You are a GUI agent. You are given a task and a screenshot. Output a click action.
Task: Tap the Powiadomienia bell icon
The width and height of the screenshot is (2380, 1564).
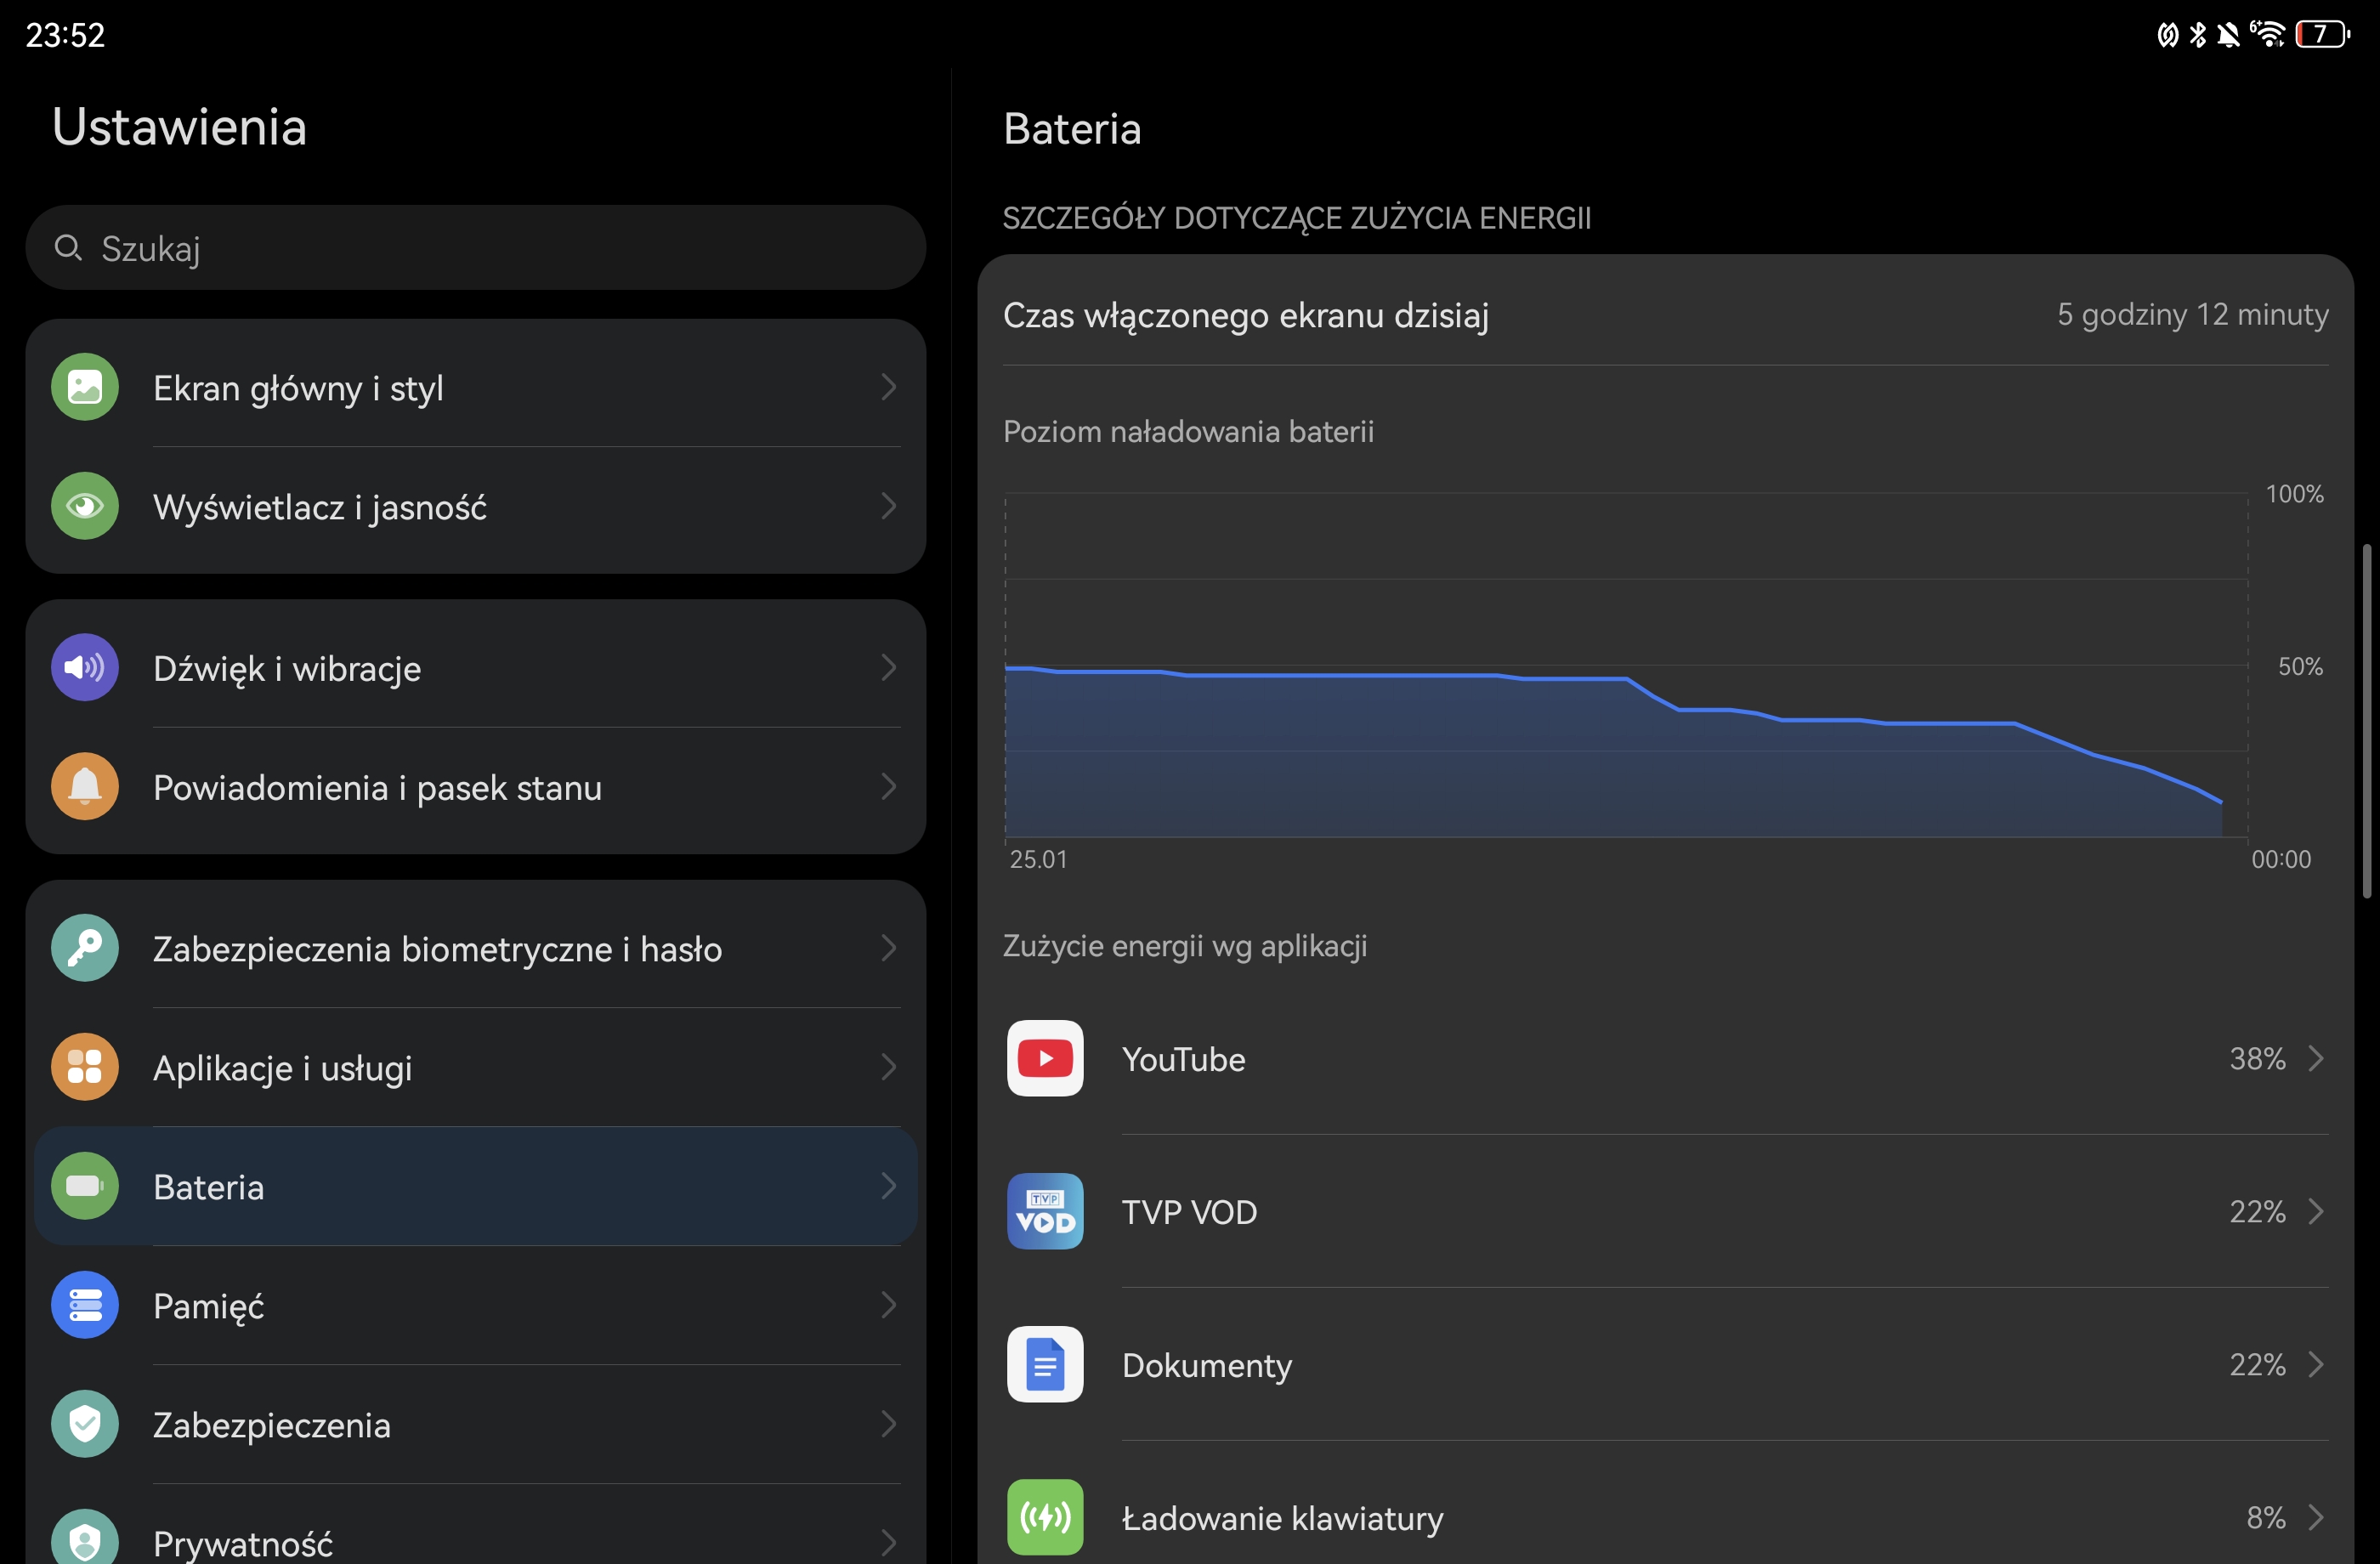(x=85, y=787)
